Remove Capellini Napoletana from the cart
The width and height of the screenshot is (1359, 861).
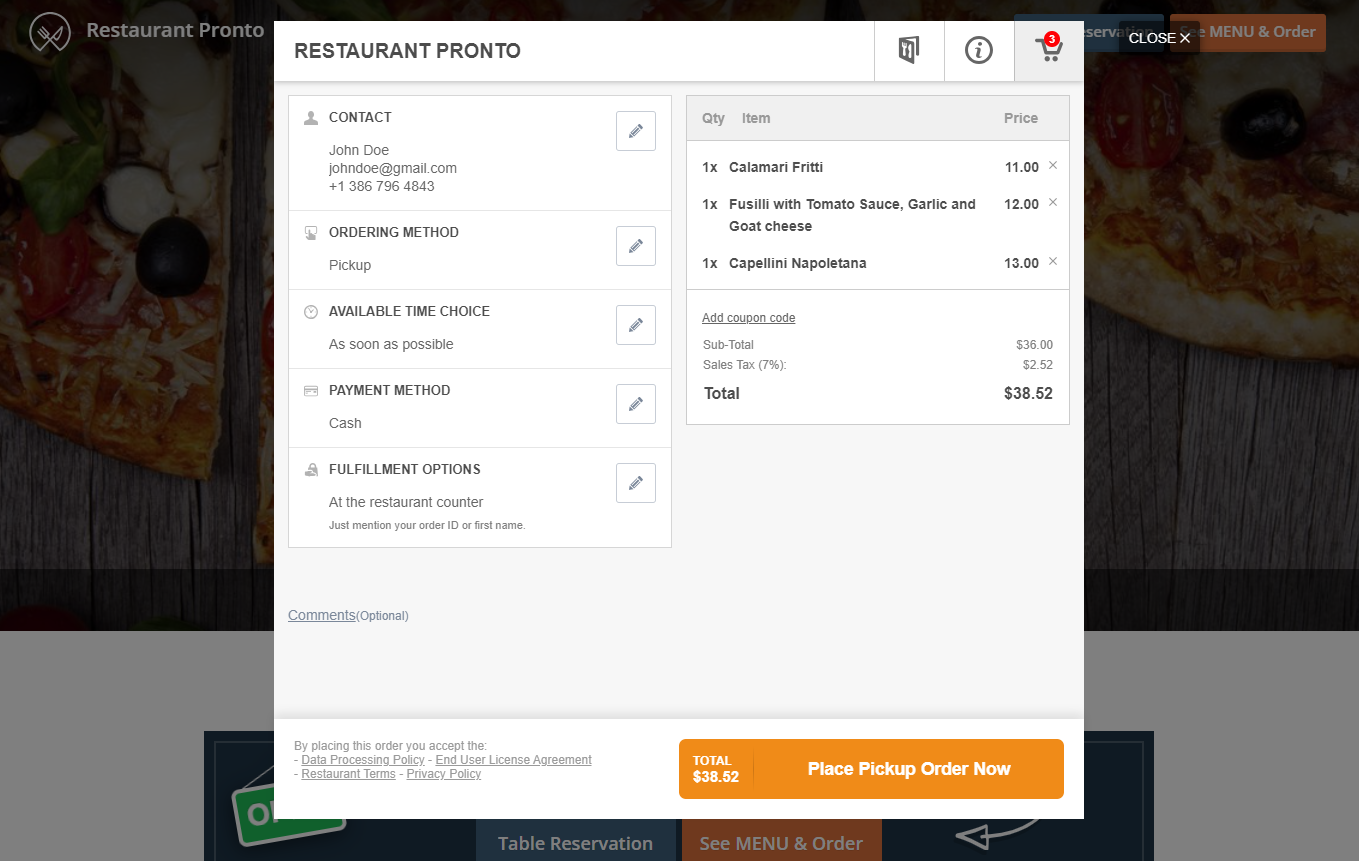[1053, 262]
